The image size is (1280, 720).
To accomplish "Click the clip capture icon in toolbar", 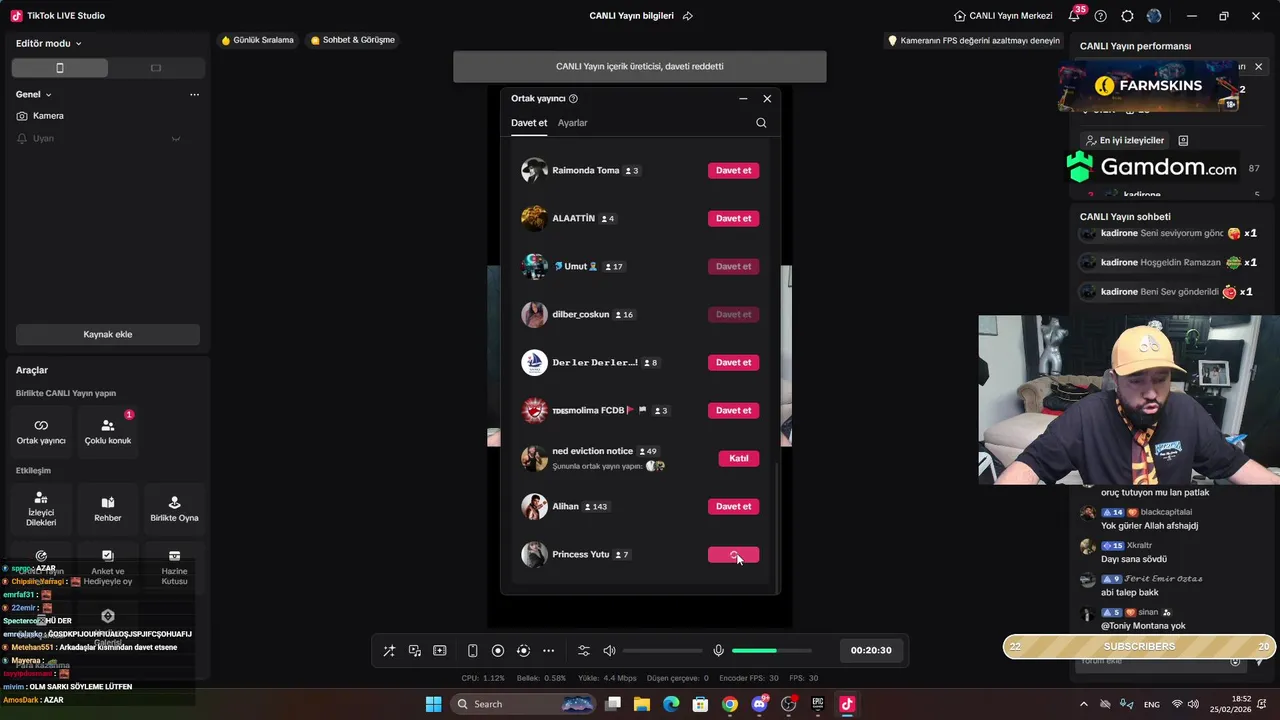I will pyautogui.click(x=440, y=650).
